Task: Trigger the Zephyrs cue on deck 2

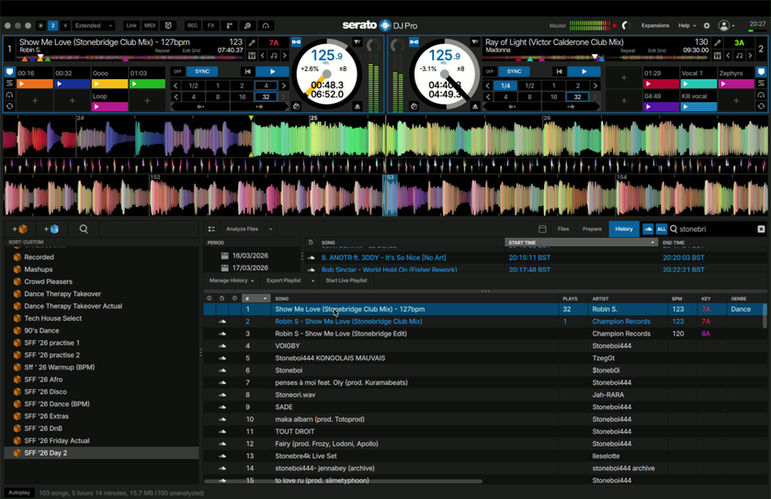Action: (736, 84)
